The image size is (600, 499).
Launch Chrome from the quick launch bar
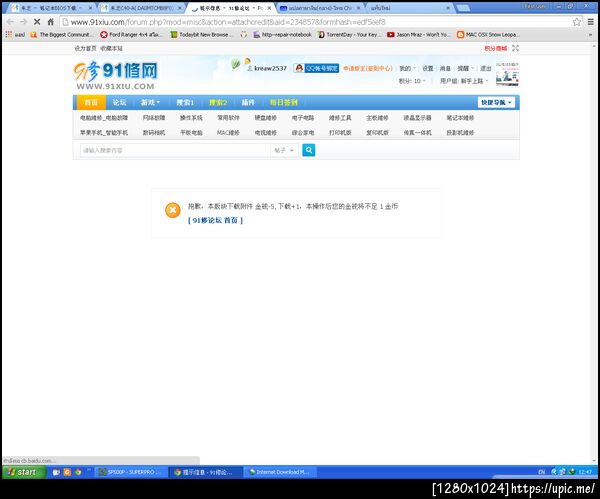78,472
